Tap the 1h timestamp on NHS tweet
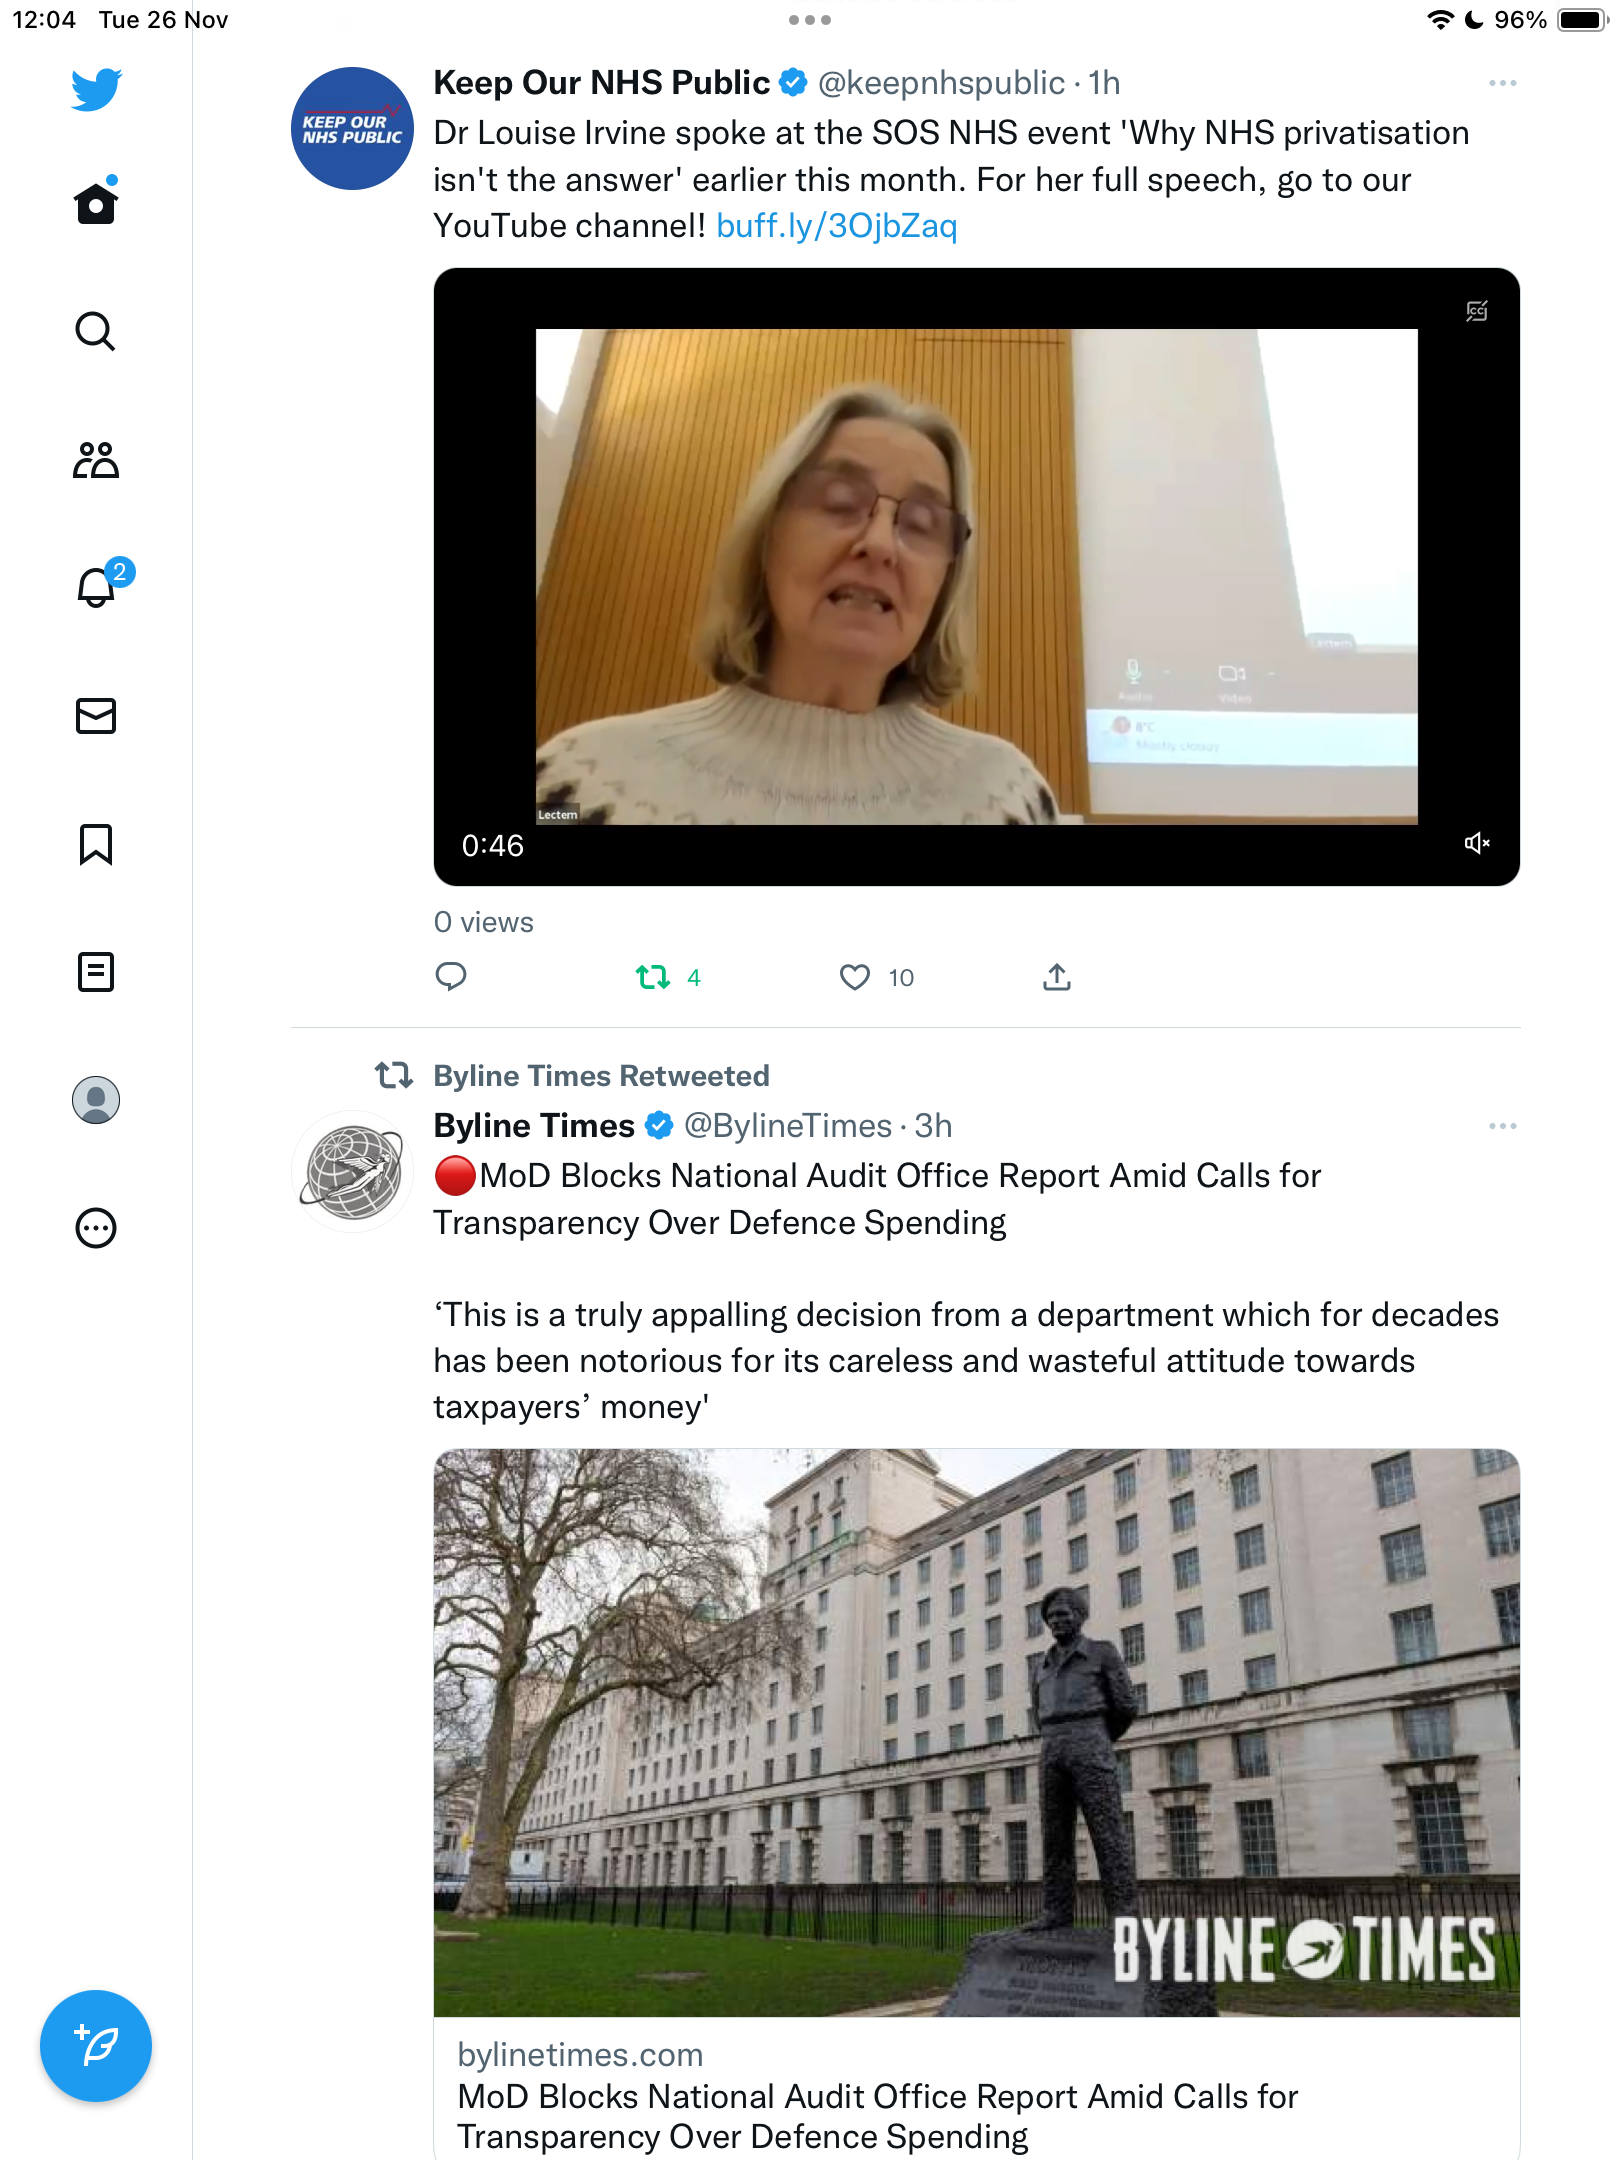Screen dimensions: 1620x2160 point(1104,83)
